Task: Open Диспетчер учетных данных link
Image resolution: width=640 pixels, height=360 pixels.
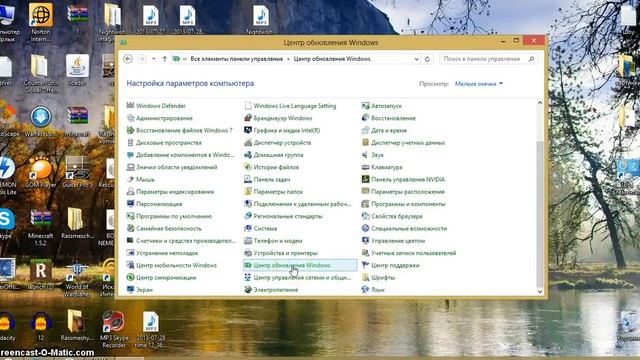Action: 408,142
